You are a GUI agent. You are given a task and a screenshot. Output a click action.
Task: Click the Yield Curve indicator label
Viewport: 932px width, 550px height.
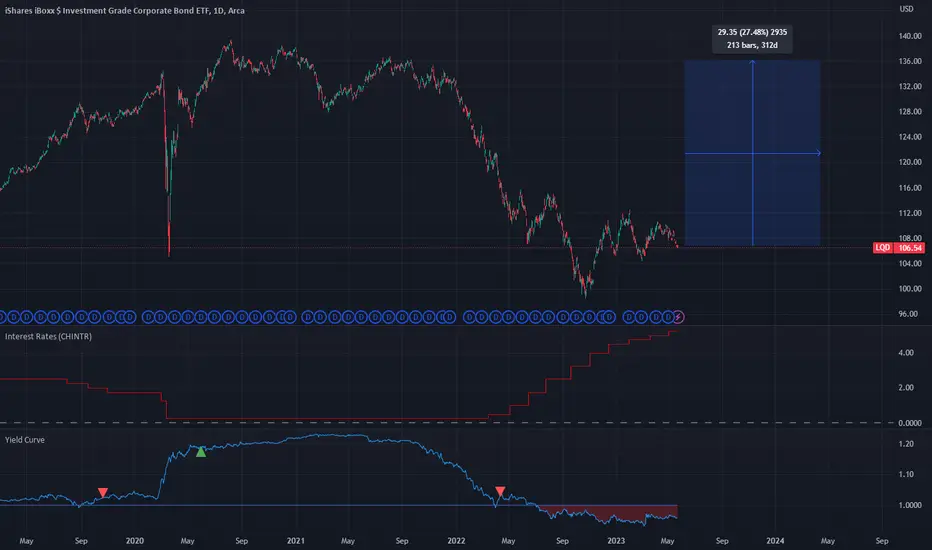pyautogui.click(x=25, y=440)
